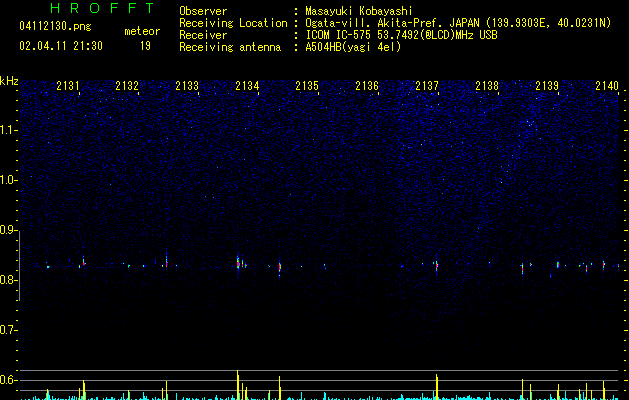Click the 0.9 kHz axis label
The image size is (629, 400).
[x=9, y=230]
